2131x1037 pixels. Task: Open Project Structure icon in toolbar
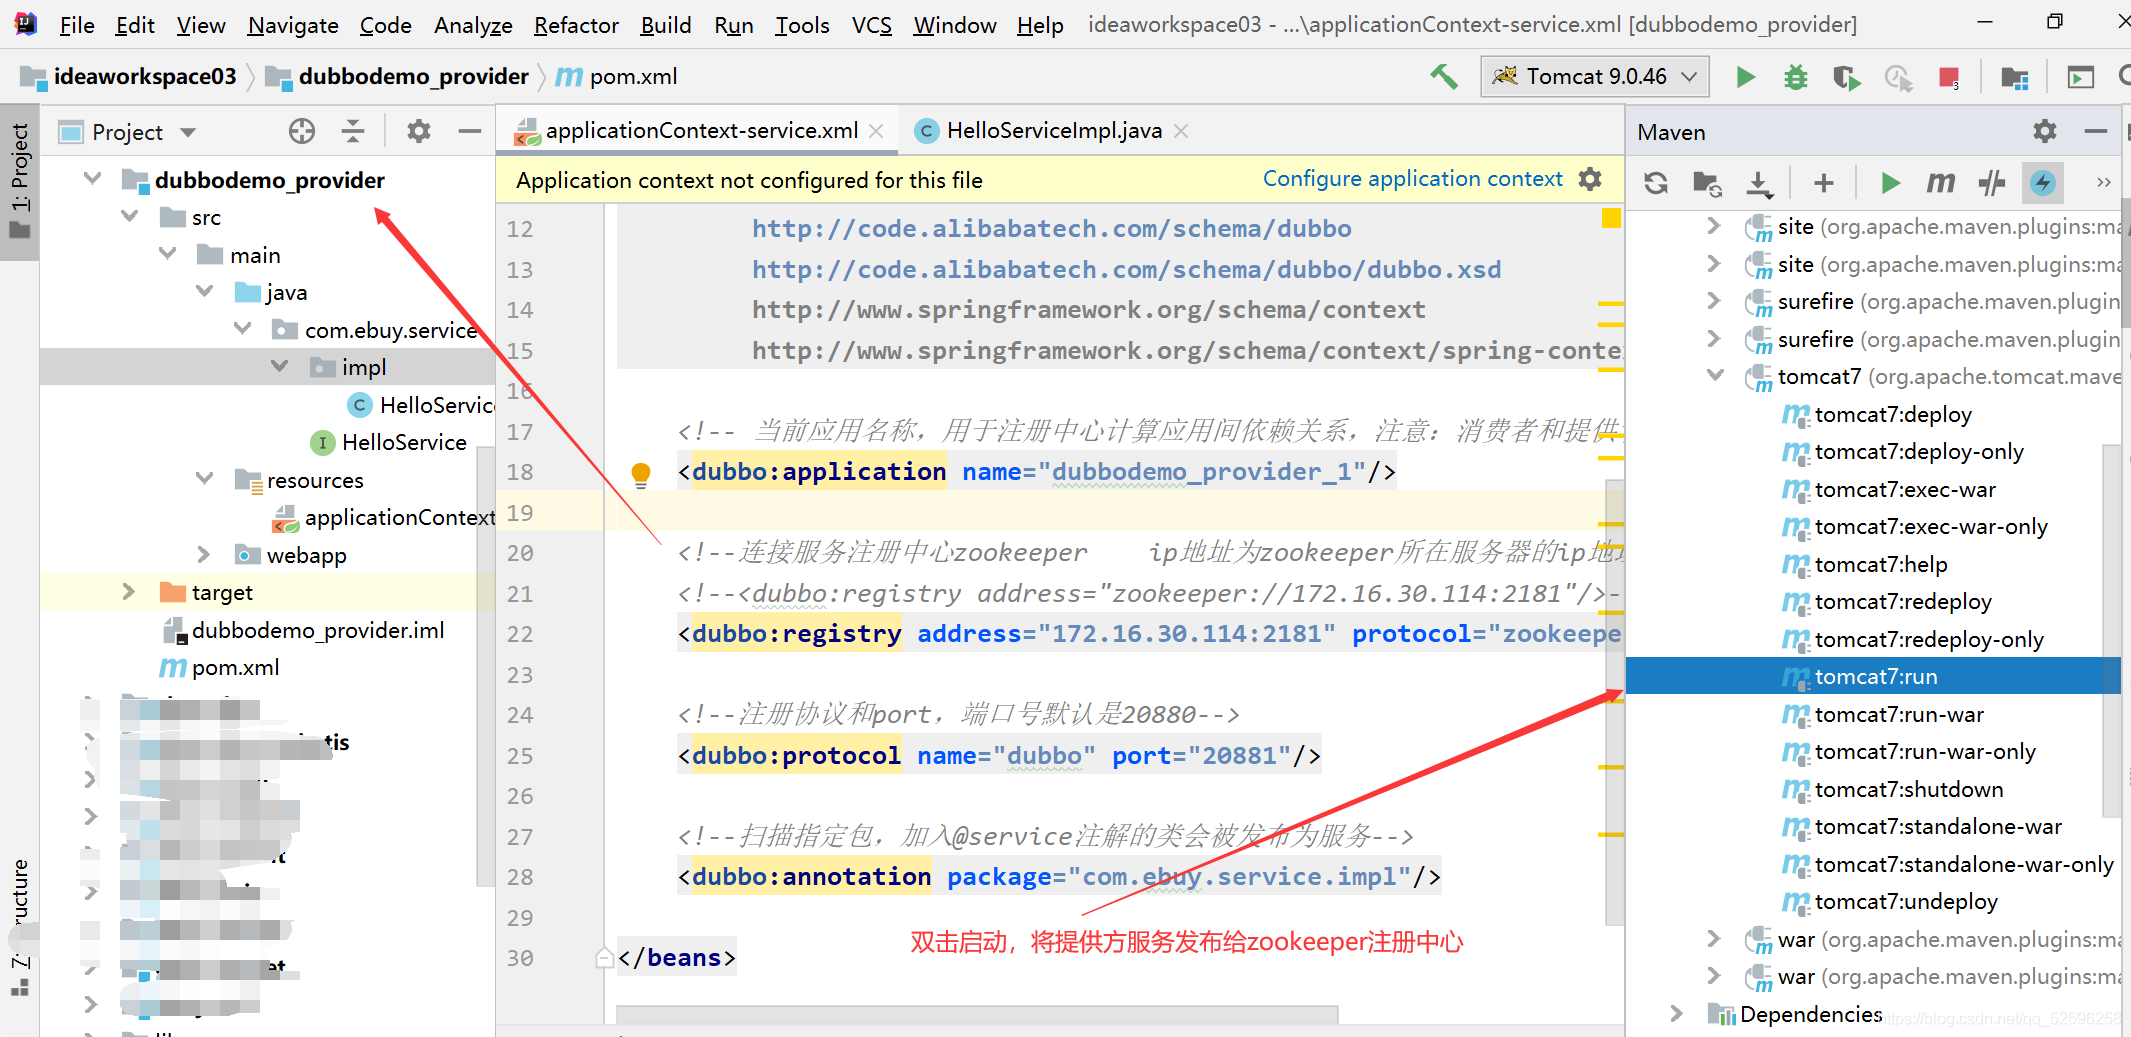coord(2014,77)
